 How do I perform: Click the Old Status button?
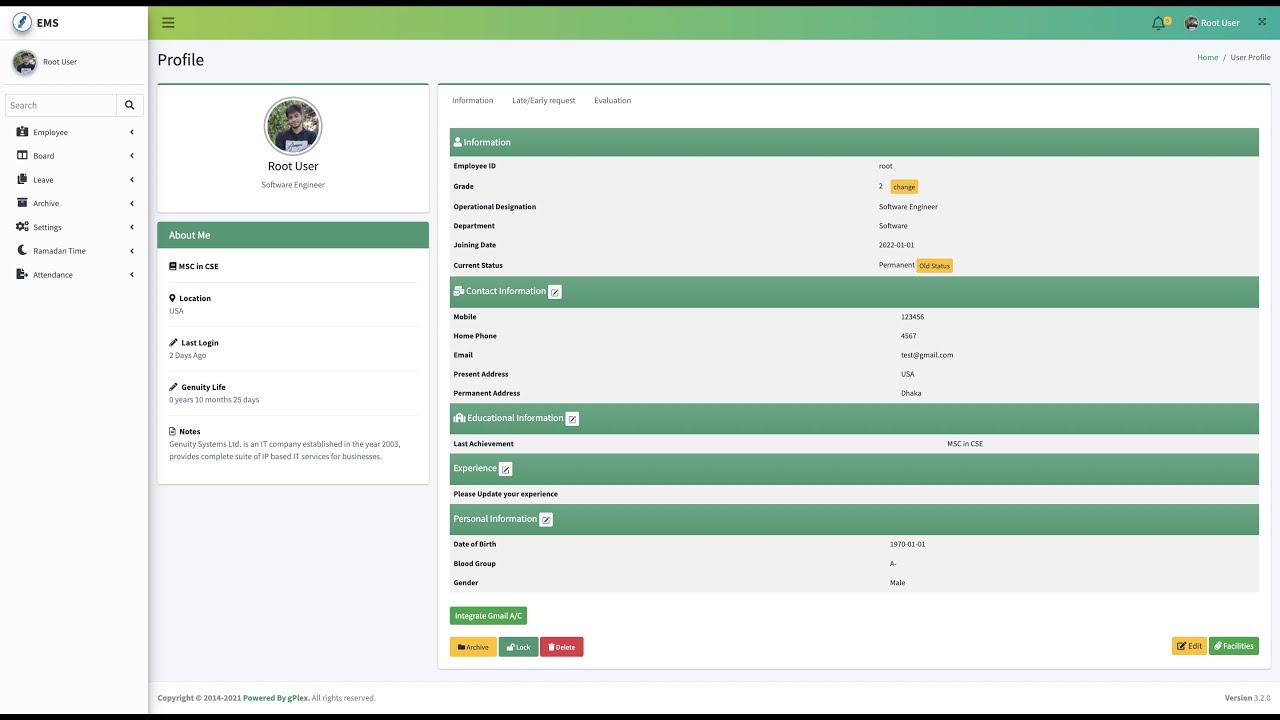[x=934, y=266]
